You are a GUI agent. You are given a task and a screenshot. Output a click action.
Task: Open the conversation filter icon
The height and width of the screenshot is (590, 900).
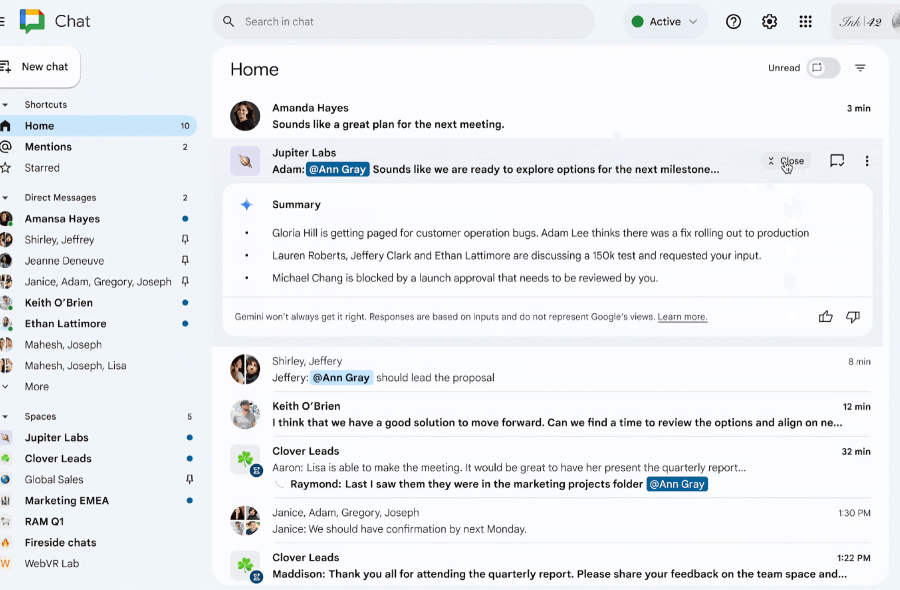coord(861,68)
